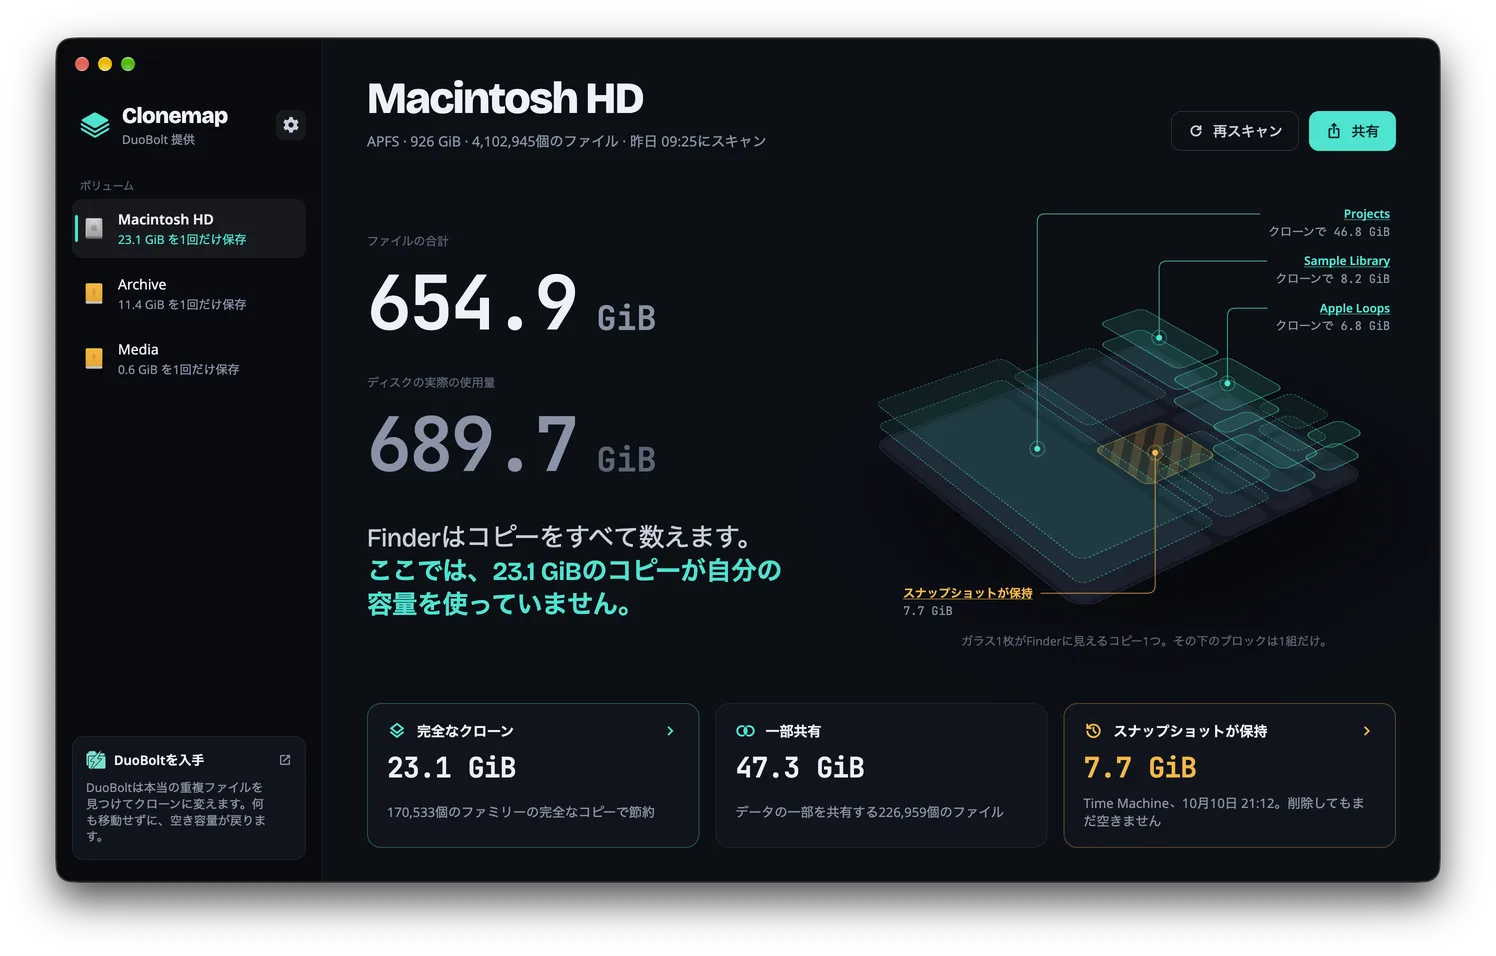Image resolution: width=1496 pixels, height=956 pixels.
Task: Click the share upload arrow icon
Action: coord(1334,131)
